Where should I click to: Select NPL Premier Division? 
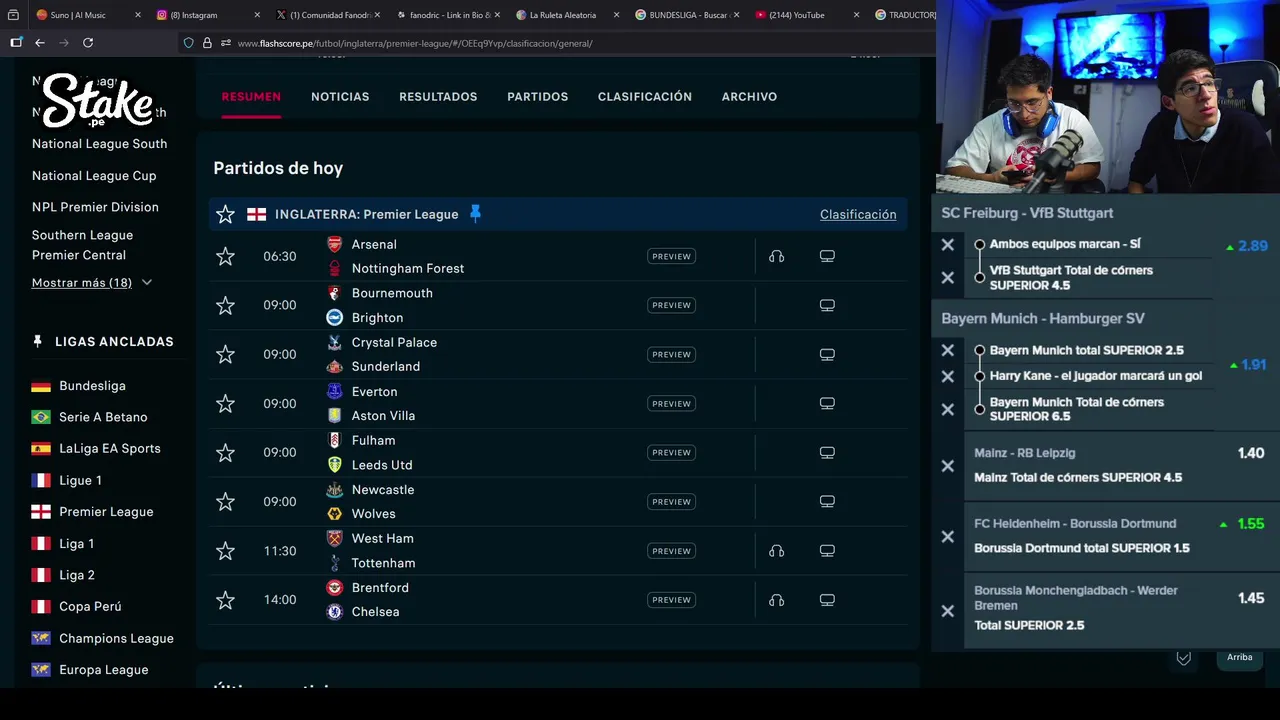[x=95, y=207]
